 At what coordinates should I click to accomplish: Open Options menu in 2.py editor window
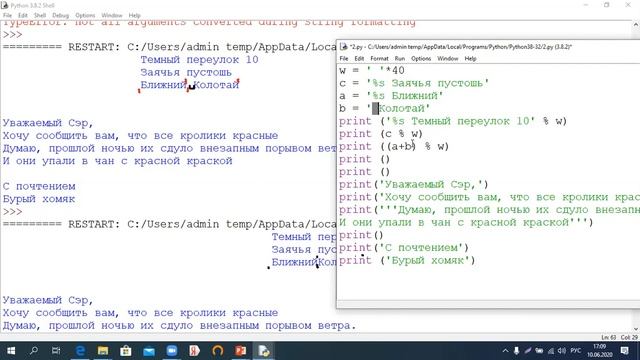[421, 59]
